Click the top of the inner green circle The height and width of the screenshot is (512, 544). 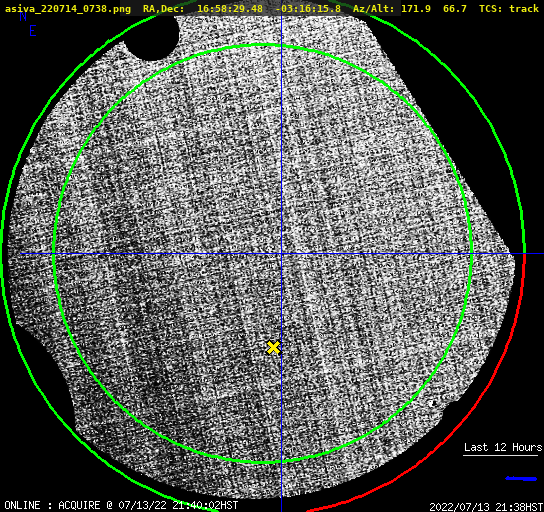263,45
